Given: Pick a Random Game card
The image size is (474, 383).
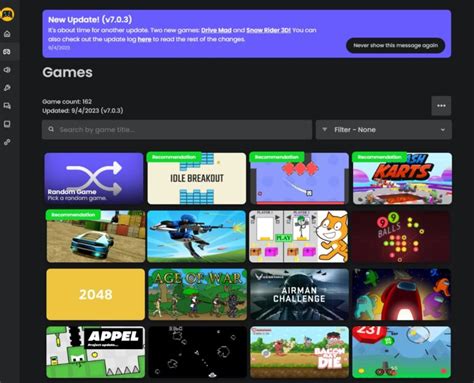Looking at the screenshot, I should [x=94, y=178].
